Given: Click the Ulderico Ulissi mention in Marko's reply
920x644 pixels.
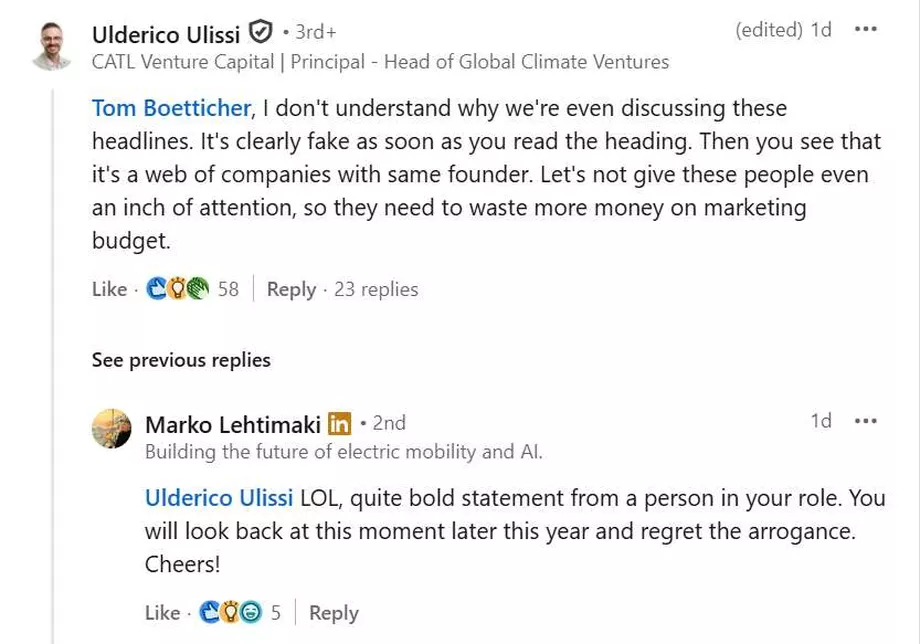Looking at the screenshot, I should click(x=218, y=497).
